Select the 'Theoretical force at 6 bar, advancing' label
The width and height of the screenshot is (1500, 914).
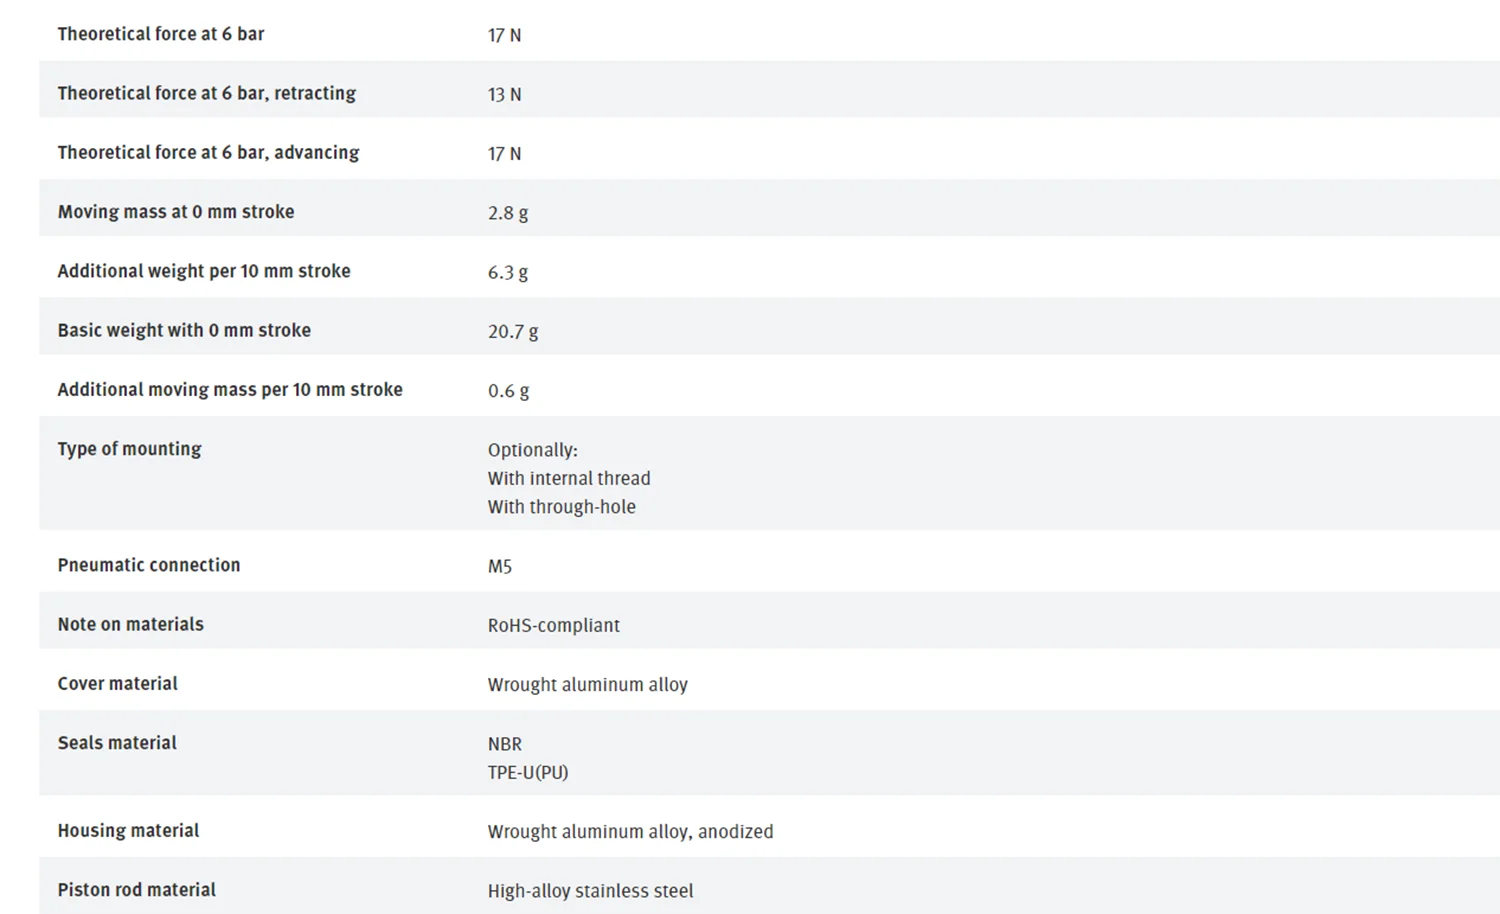208,152
